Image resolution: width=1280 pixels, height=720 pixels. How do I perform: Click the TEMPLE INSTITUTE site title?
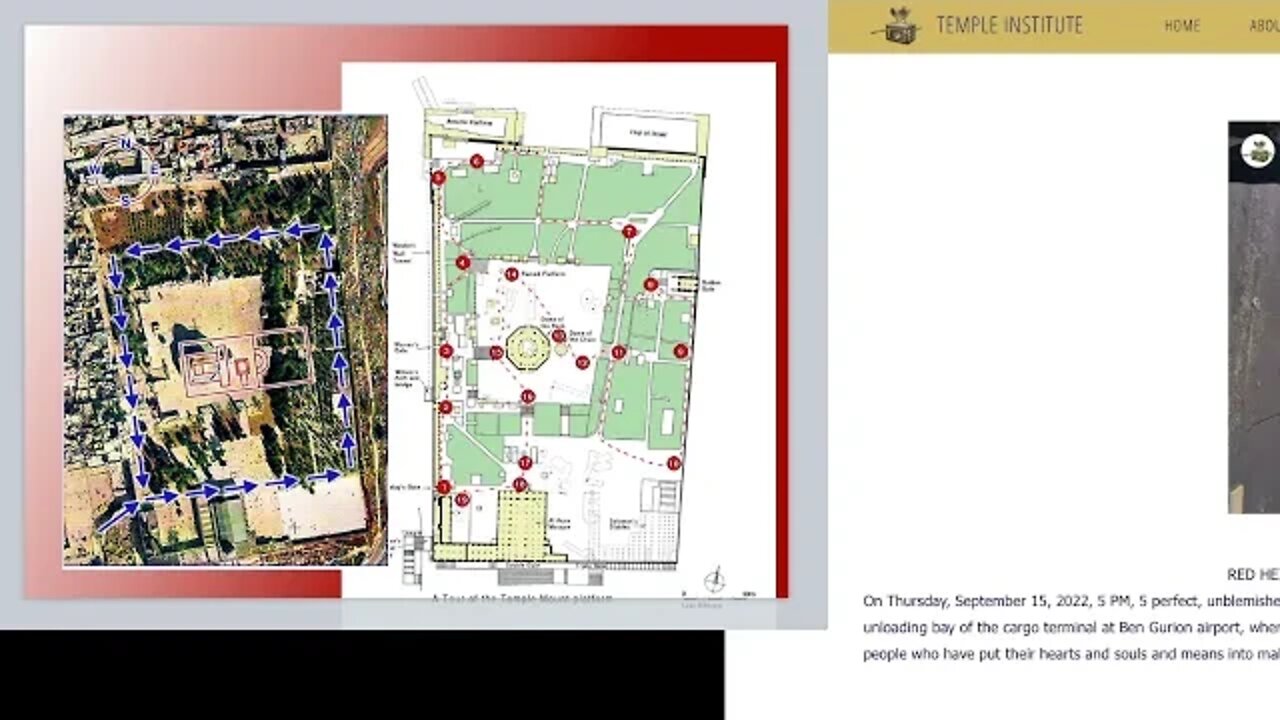1009,25
